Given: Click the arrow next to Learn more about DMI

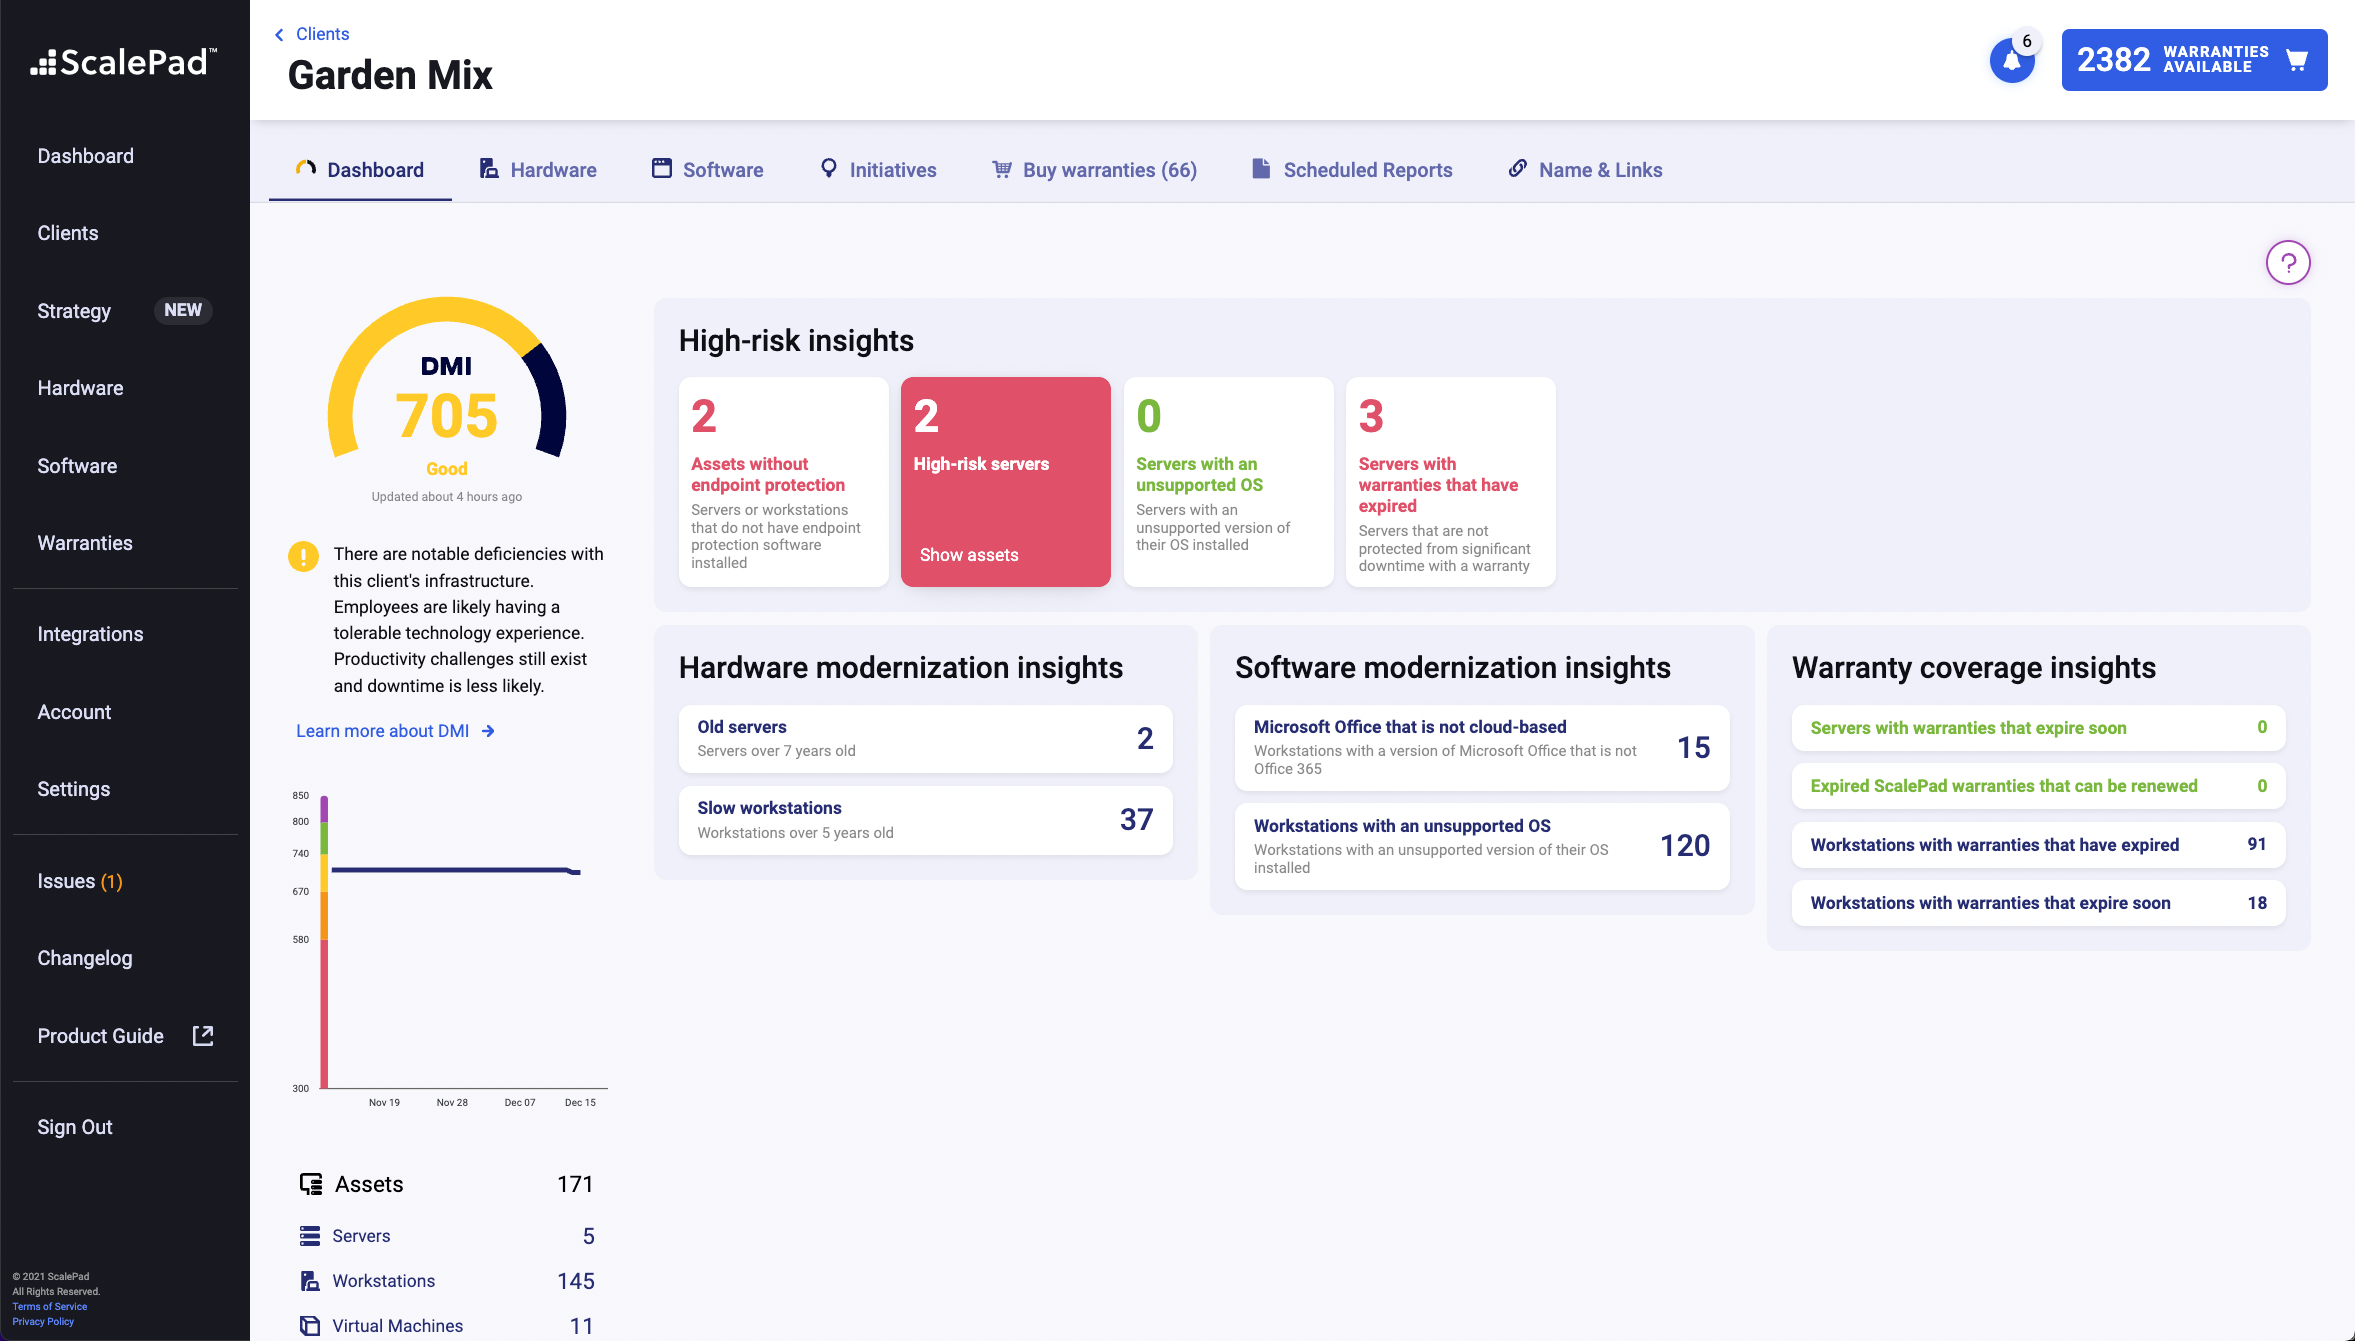Looking at the screenshot, I should pyautogui.click(x=488, y=731).
